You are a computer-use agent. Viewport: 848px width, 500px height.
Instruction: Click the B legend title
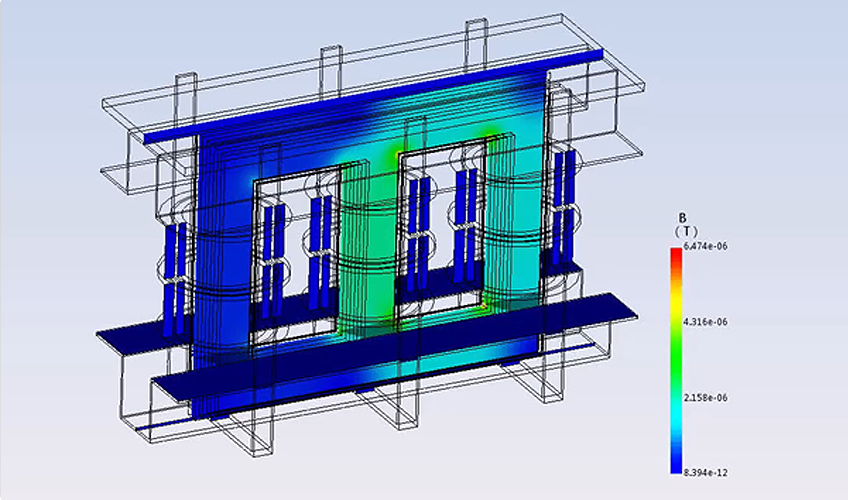tap(683, 218)
